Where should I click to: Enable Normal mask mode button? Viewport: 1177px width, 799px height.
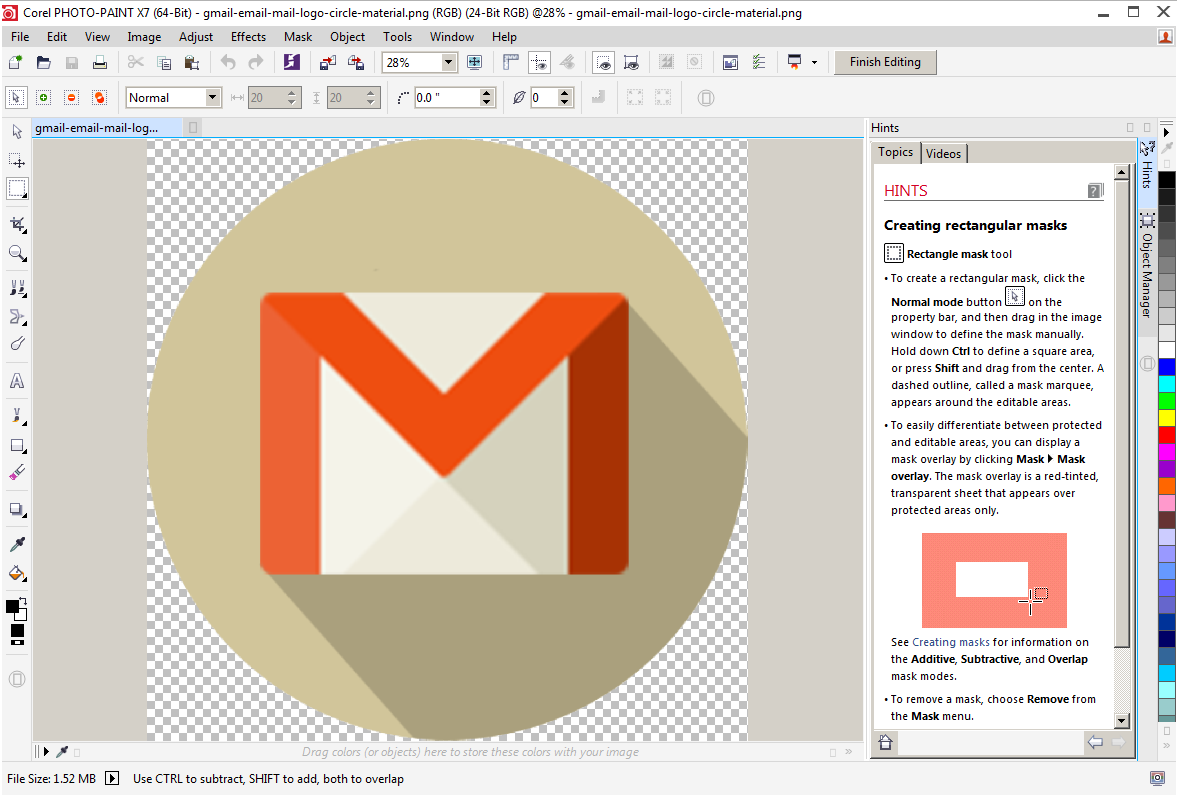click(x=16, y=98)
